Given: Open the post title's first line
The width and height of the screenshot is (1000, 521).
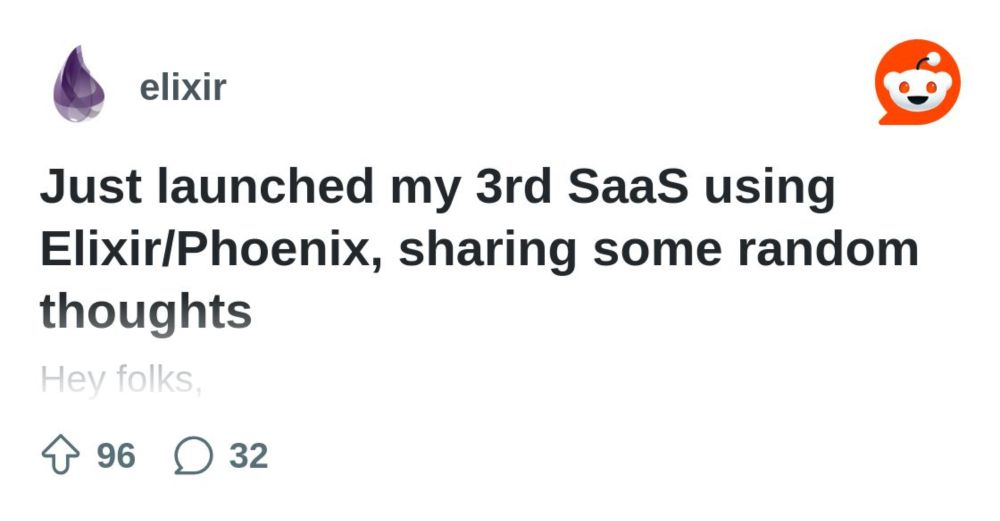Looking at the screenshot, I should pyautogui.click(x=437, y=188).
